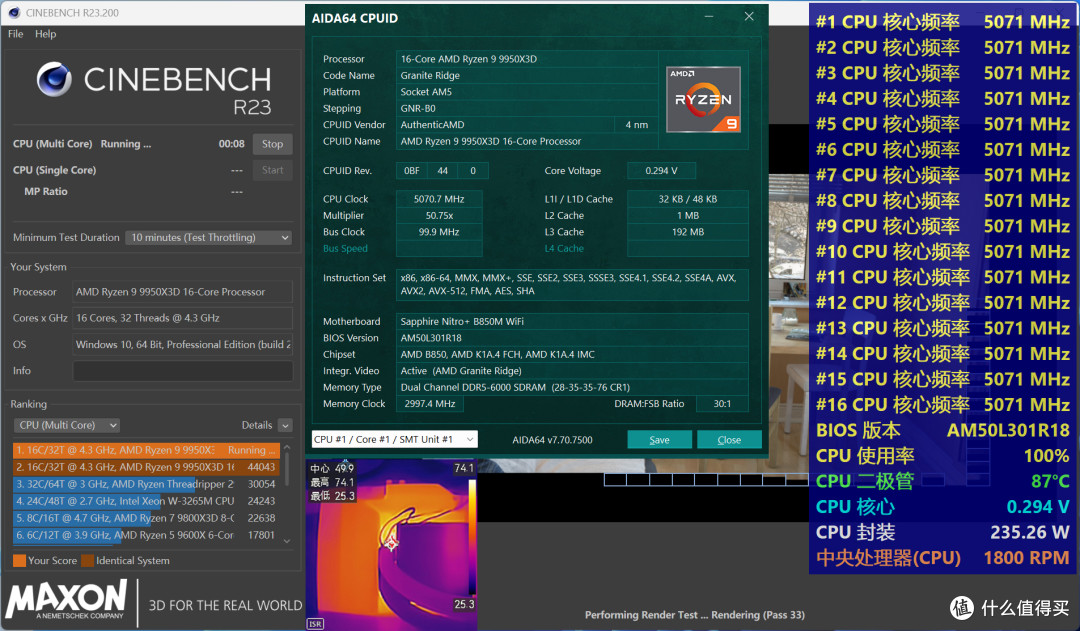This screenshot has height=631, width=1080.
Task: Click Save in AIDA64 CPUID
Action: coord(659,439)
